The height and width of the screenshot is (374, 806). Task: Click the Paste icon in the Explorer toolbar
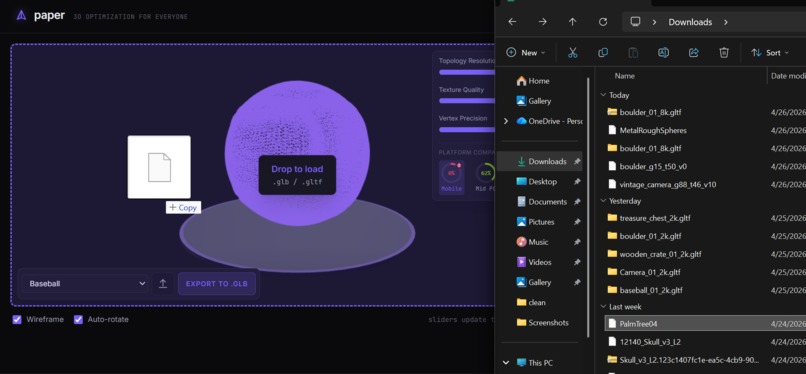[633, 52]
